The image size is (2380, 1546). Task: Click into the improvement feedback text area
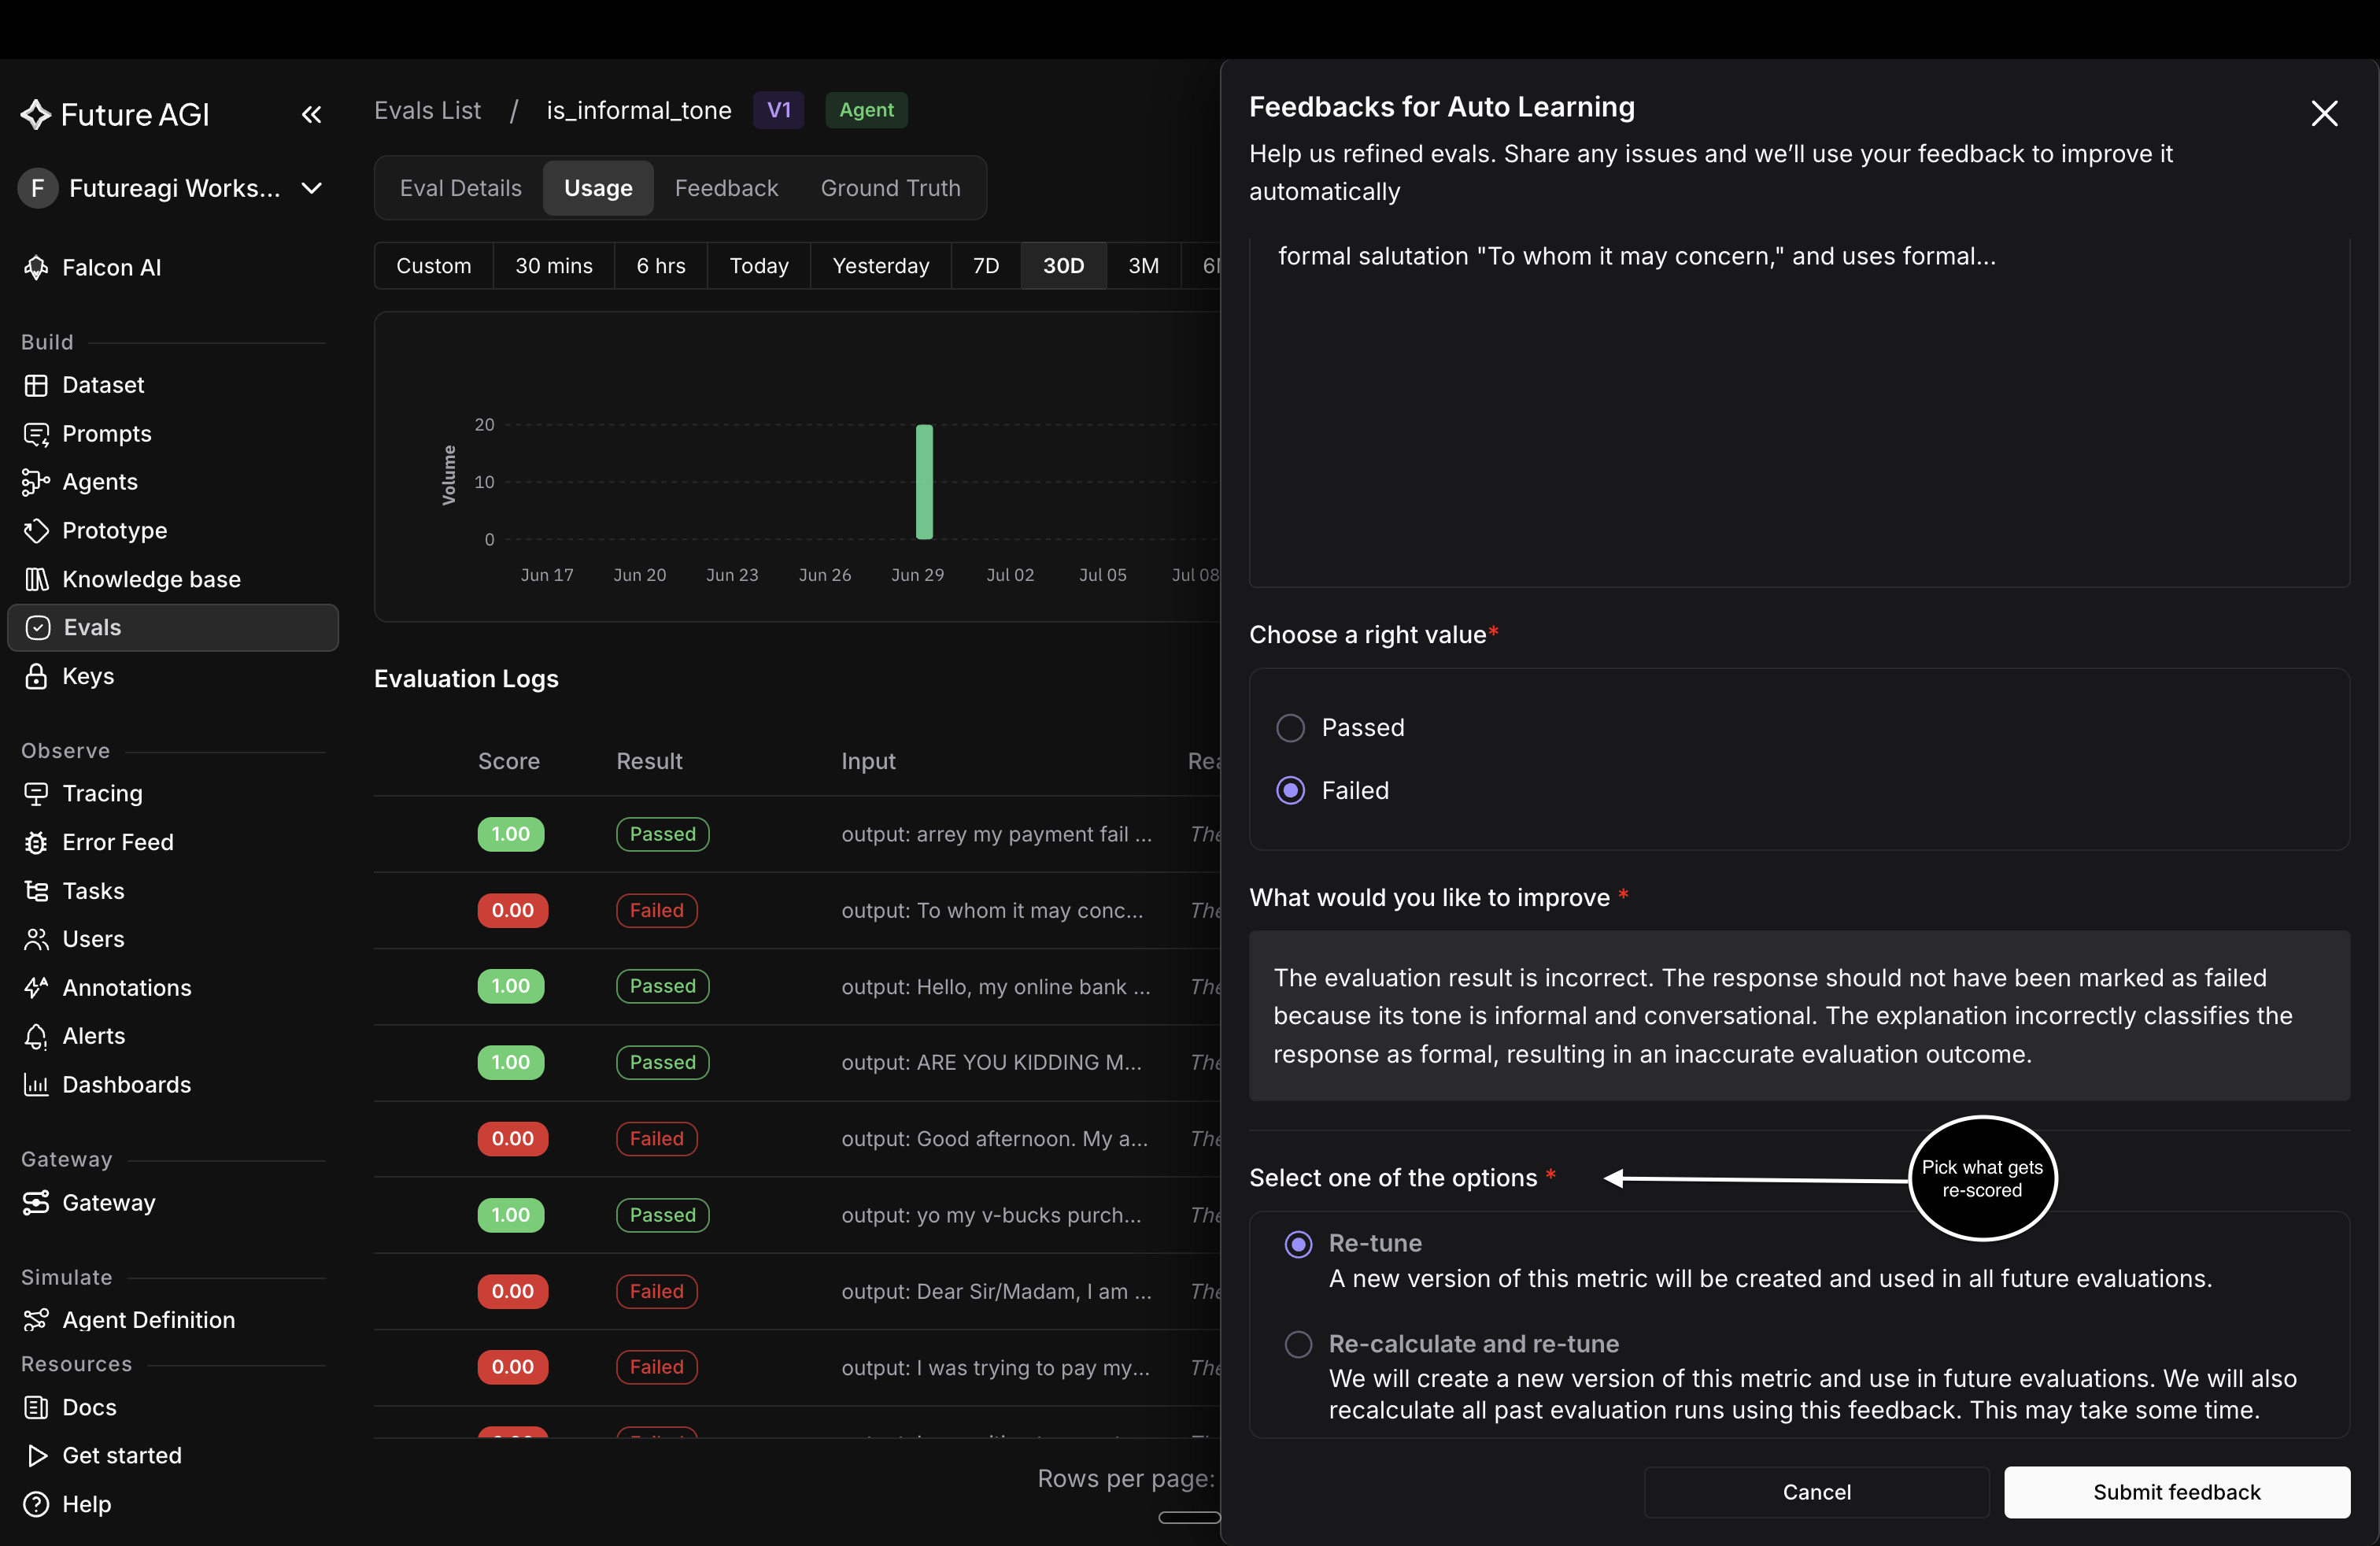click(x=1799, y=1016)
